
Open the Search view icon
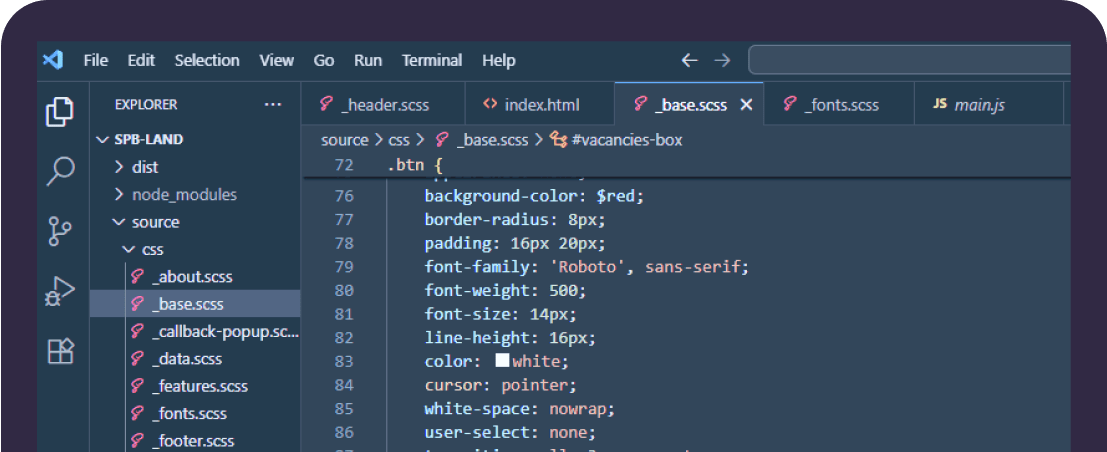click(x=60, y=171)
